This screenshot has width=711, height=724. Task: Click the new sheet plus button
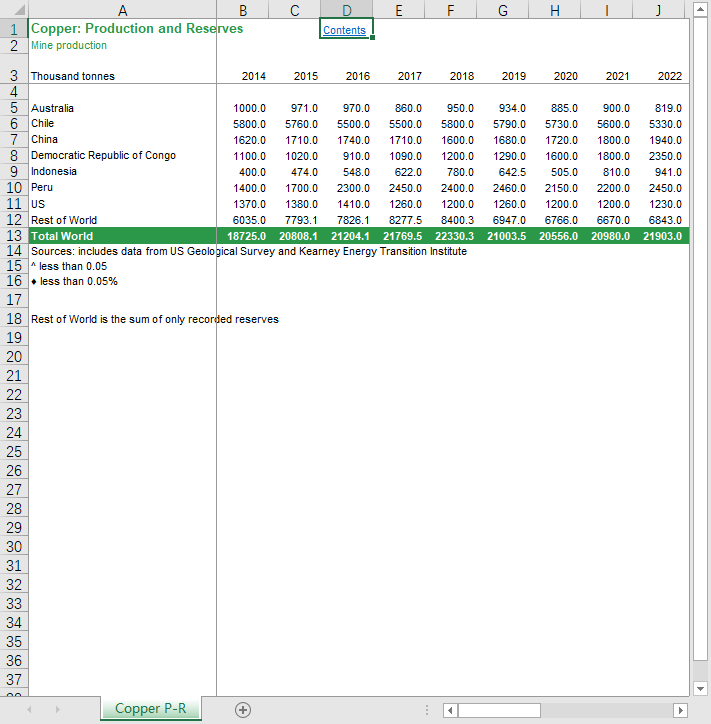pyautogui.click(x=242, y=709)
